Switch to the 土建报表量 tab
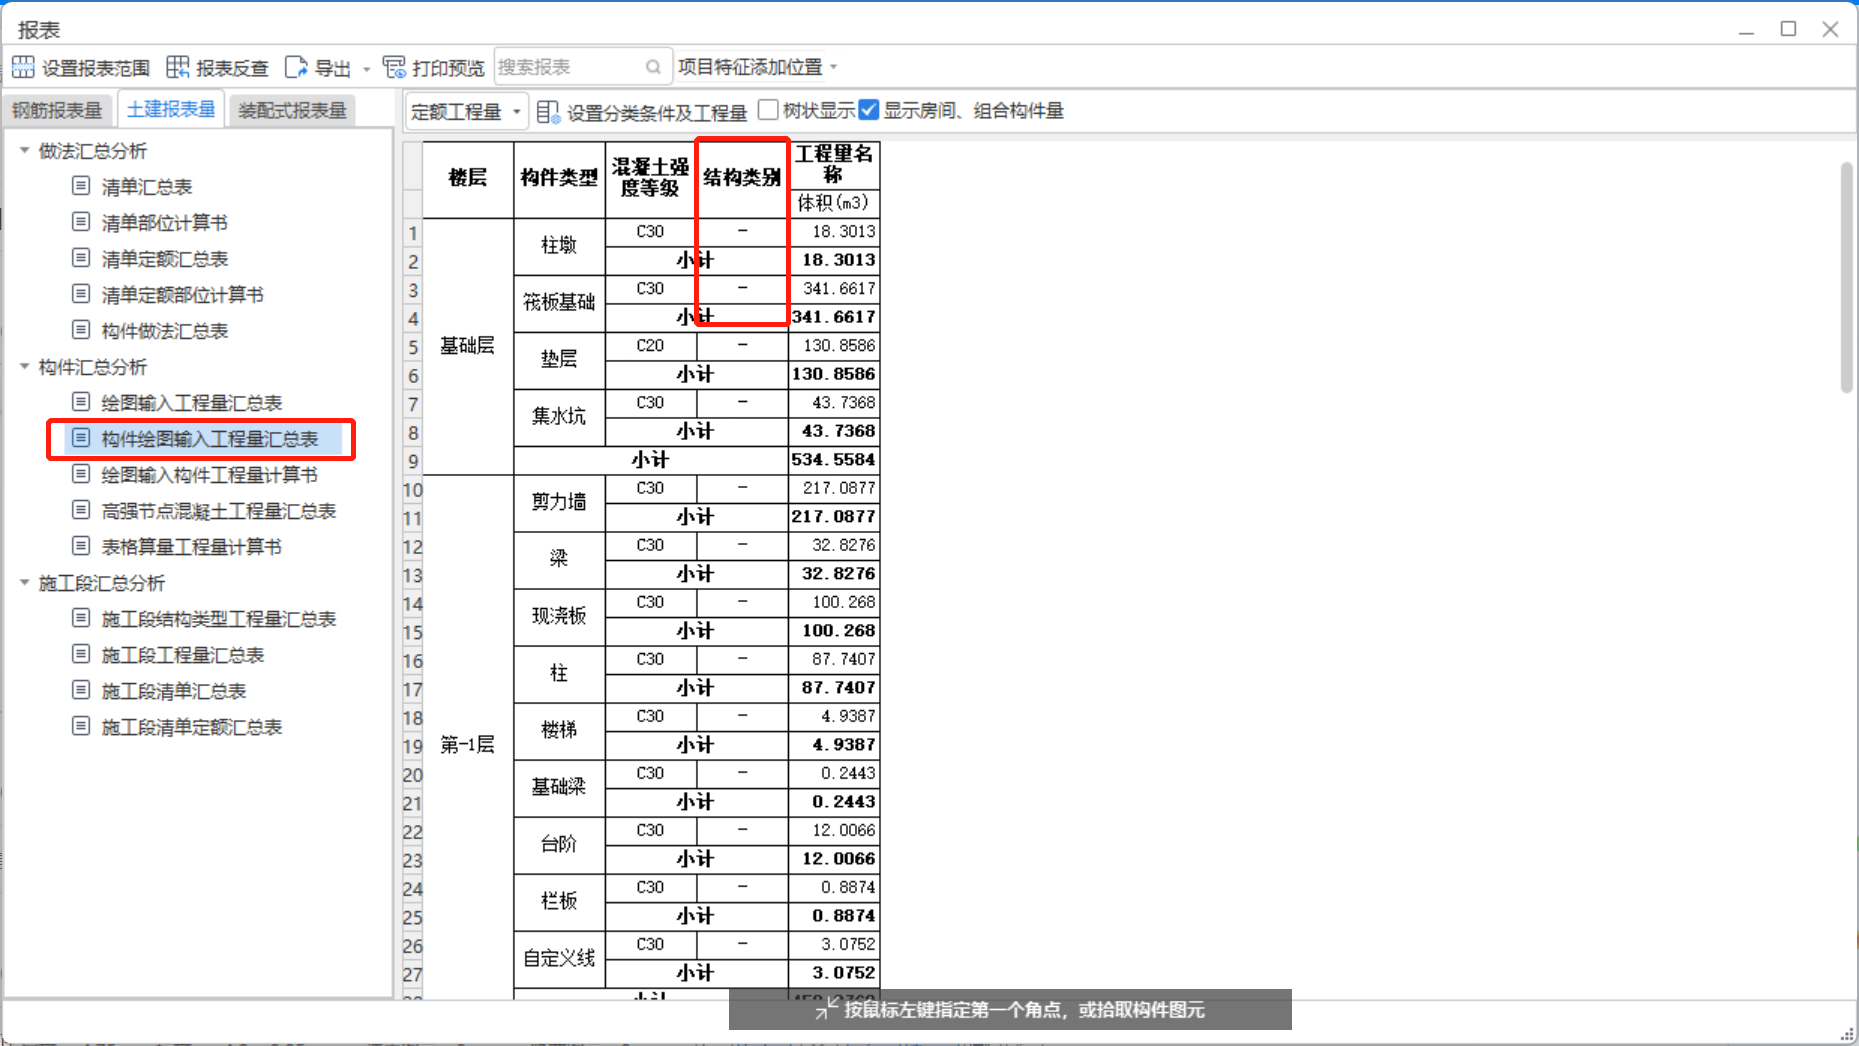 tap(171, 109)
